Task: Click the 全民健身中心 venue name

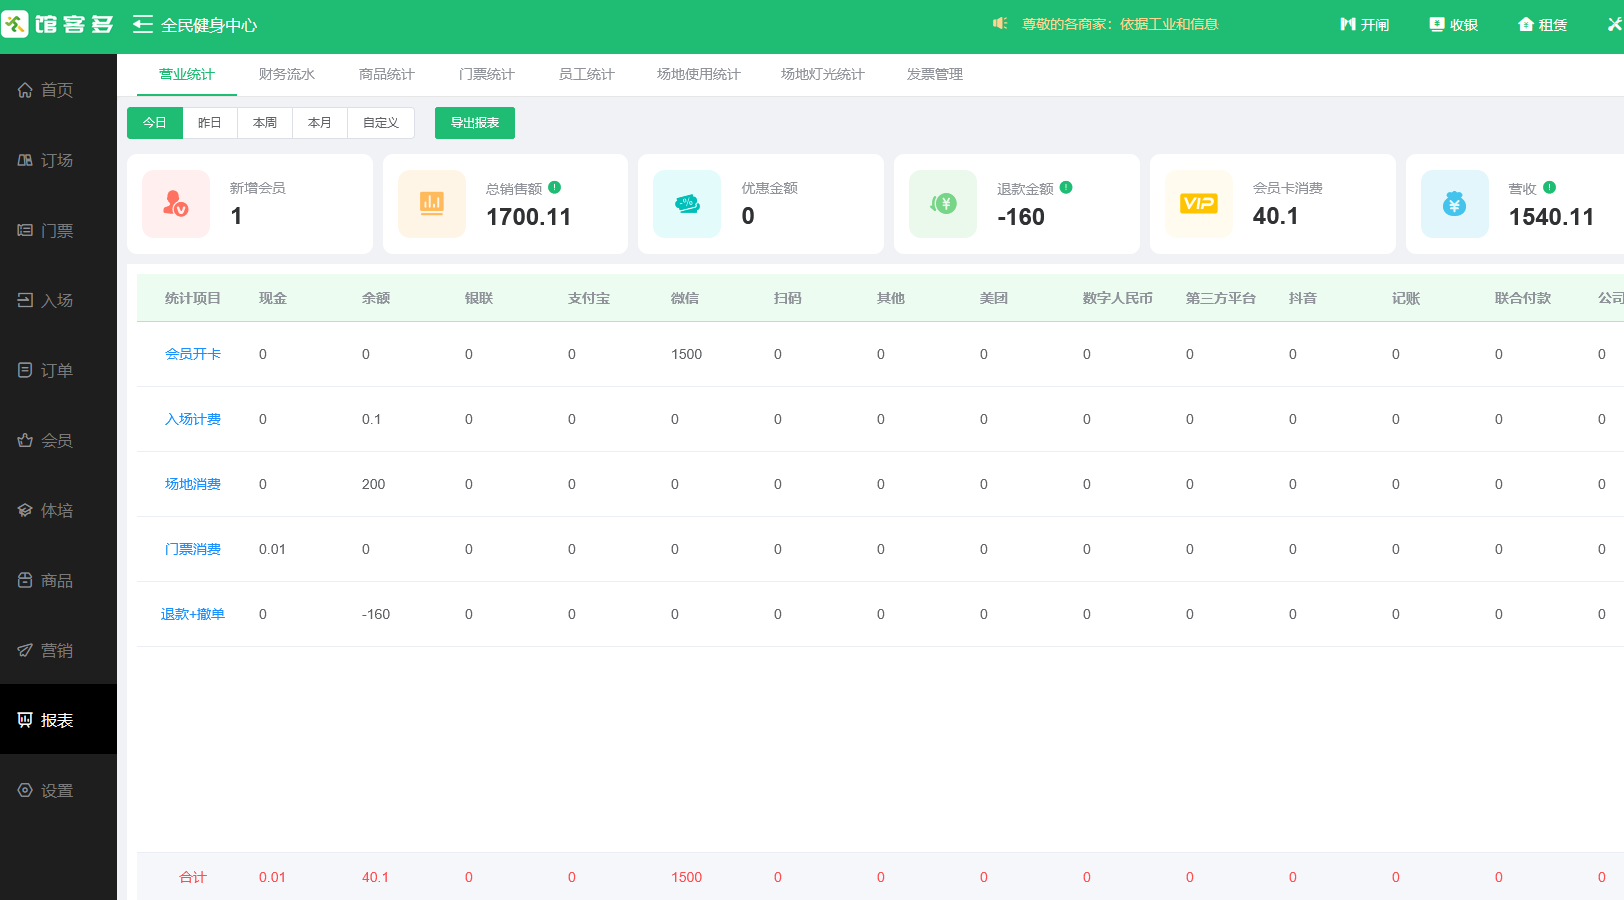Action: 209,25
